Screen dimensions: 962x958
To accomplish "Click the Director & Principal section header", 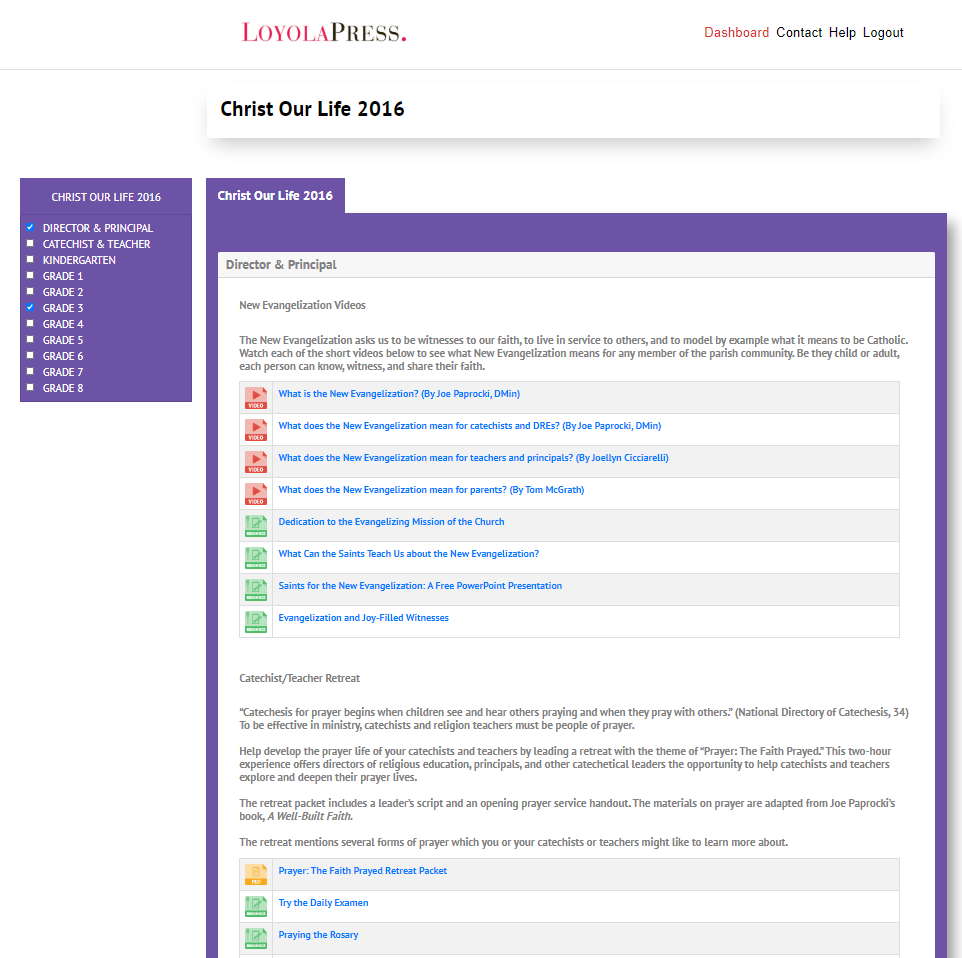I will [x=577, y=265].
